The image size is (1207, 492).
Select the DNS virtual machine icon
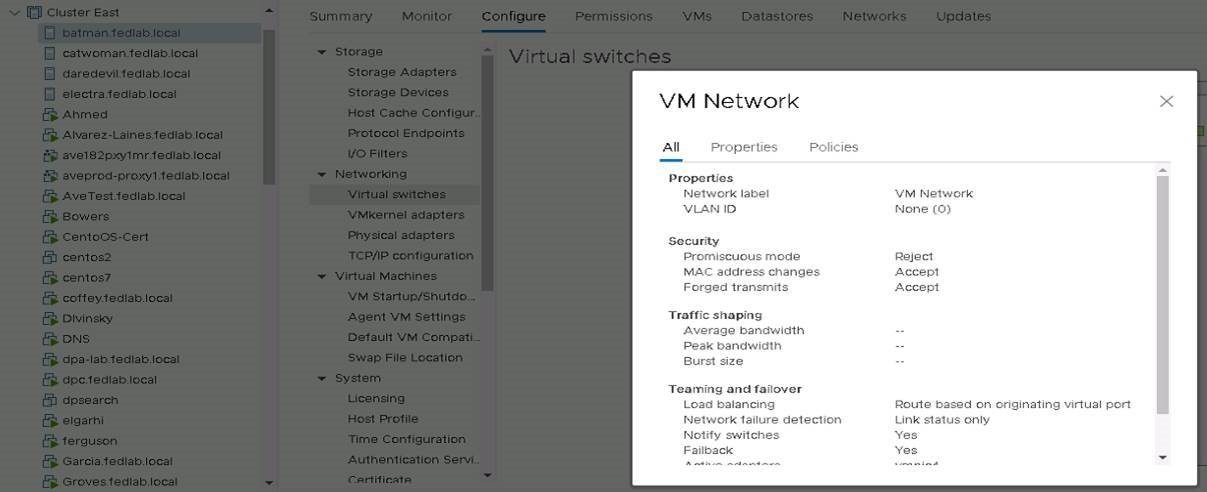point(50,339)
